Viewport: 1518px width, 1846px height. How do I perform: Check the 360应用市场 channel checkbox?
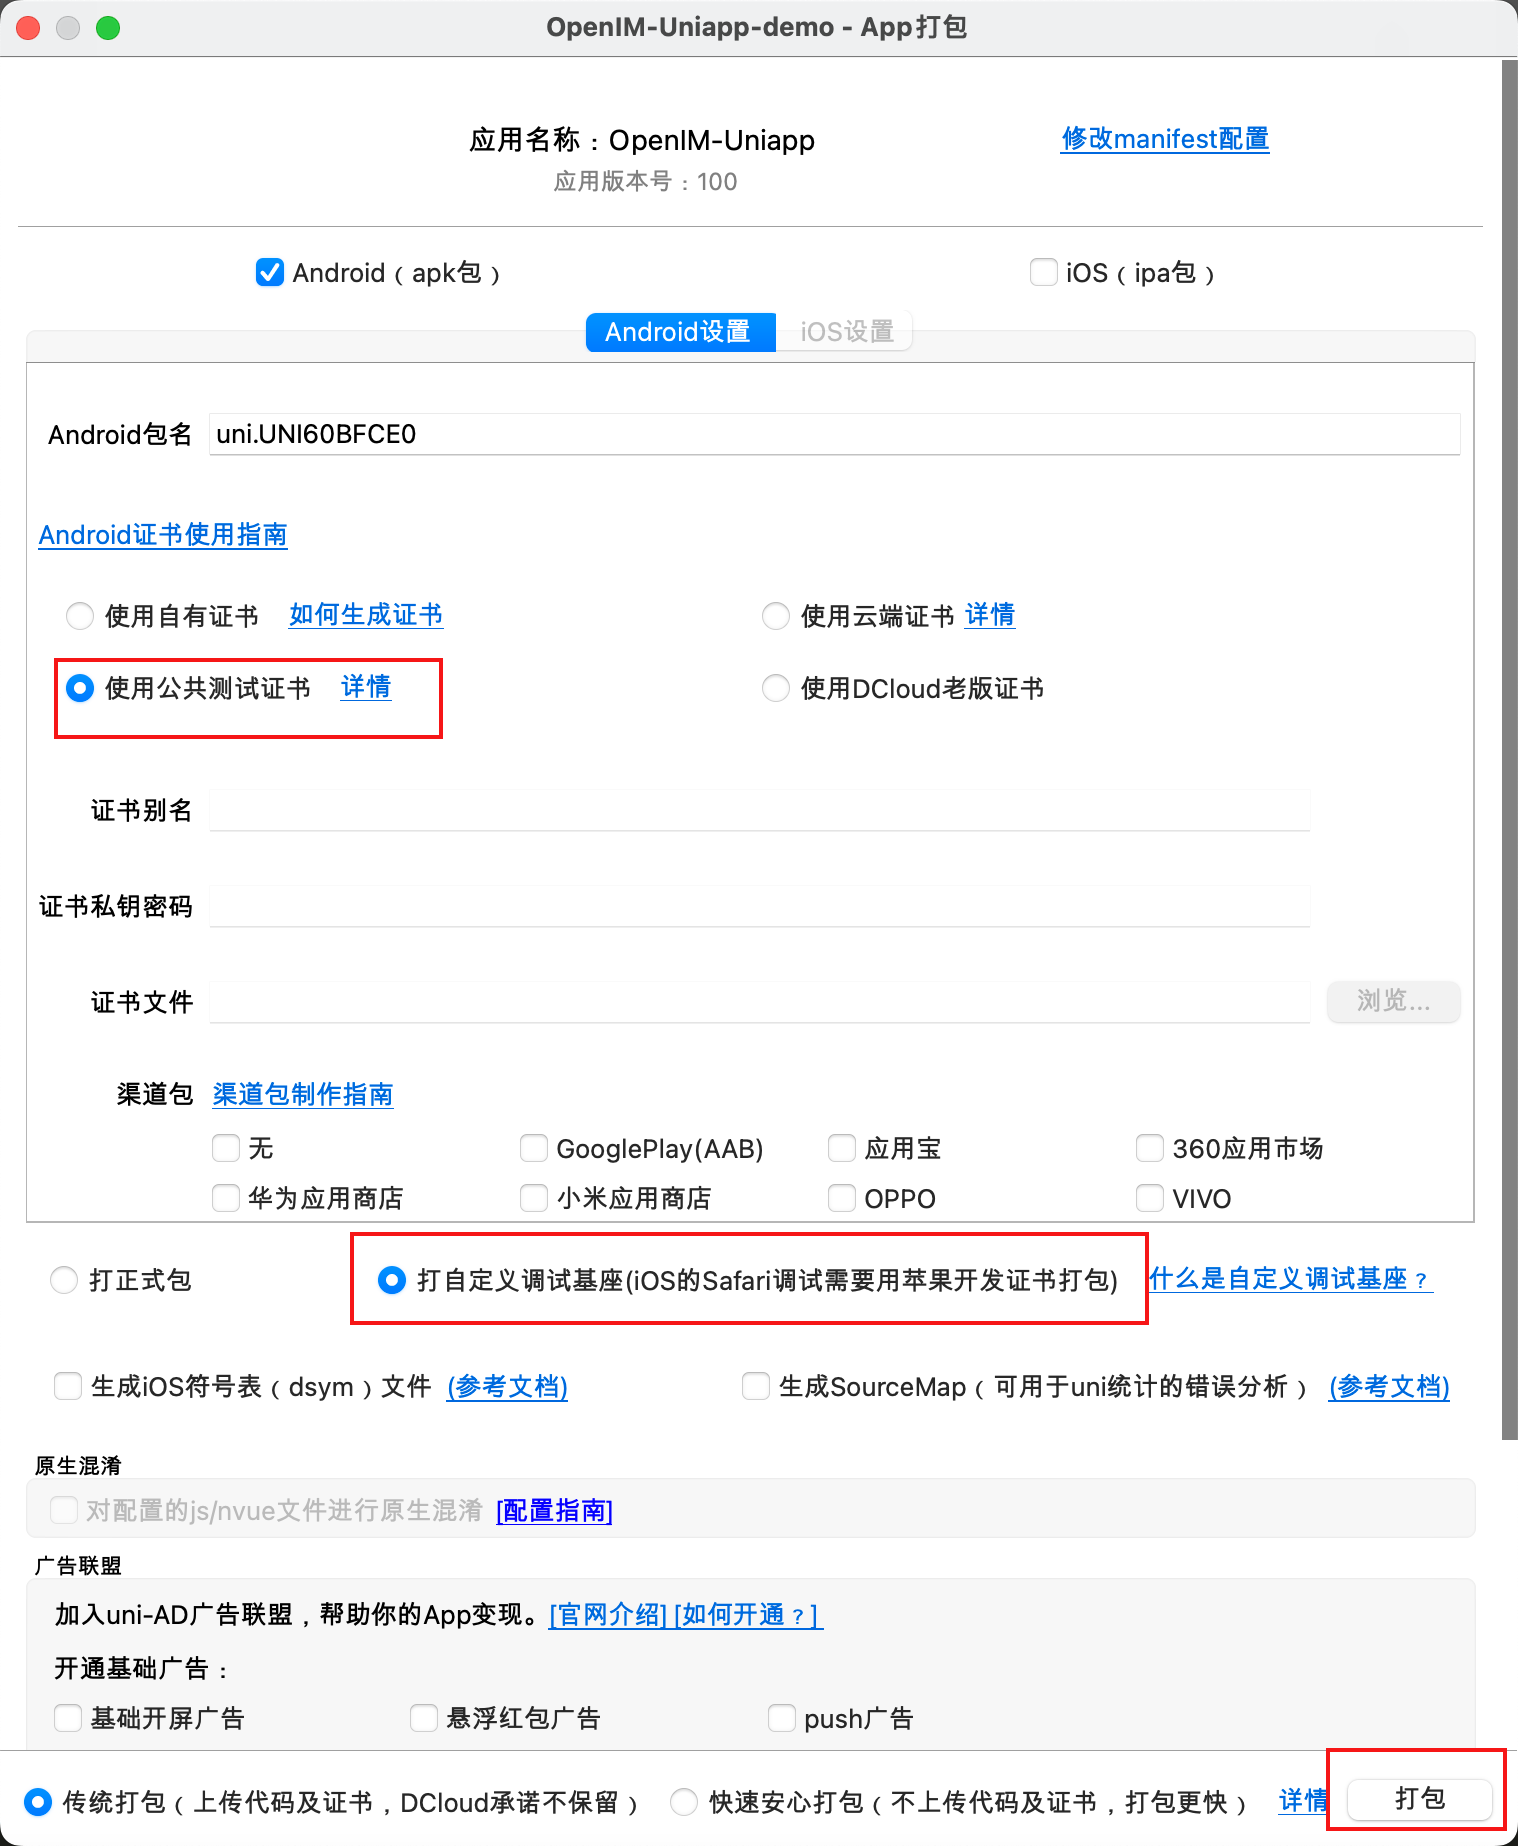pyautogui.click(x=1150, y=1148)
